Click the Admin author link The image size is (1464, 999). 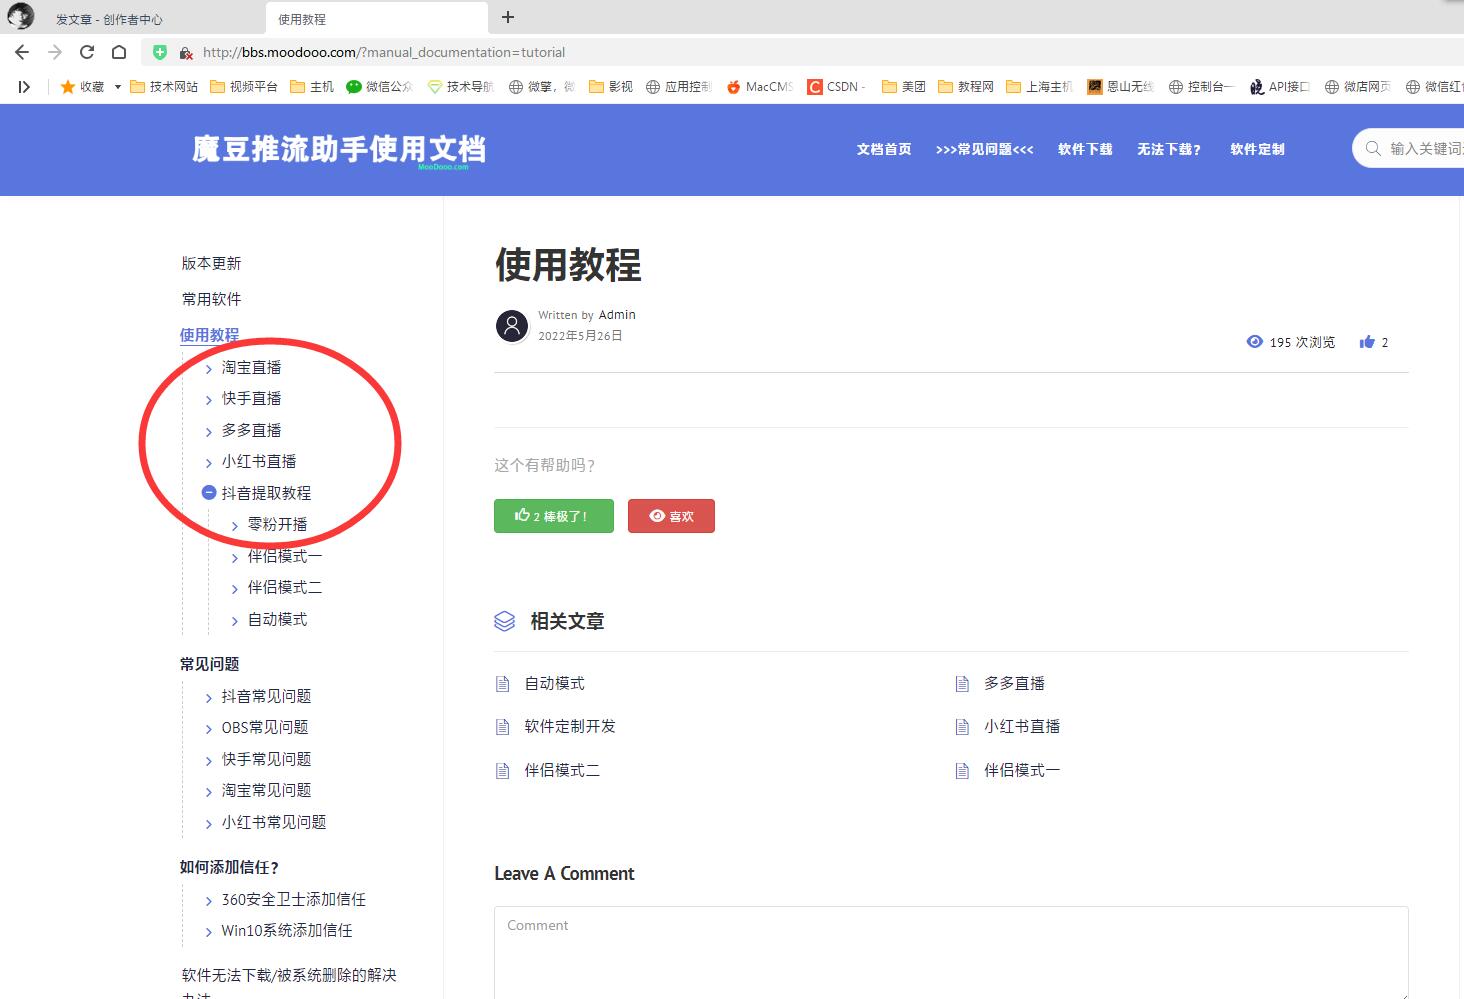coord(617,314)
